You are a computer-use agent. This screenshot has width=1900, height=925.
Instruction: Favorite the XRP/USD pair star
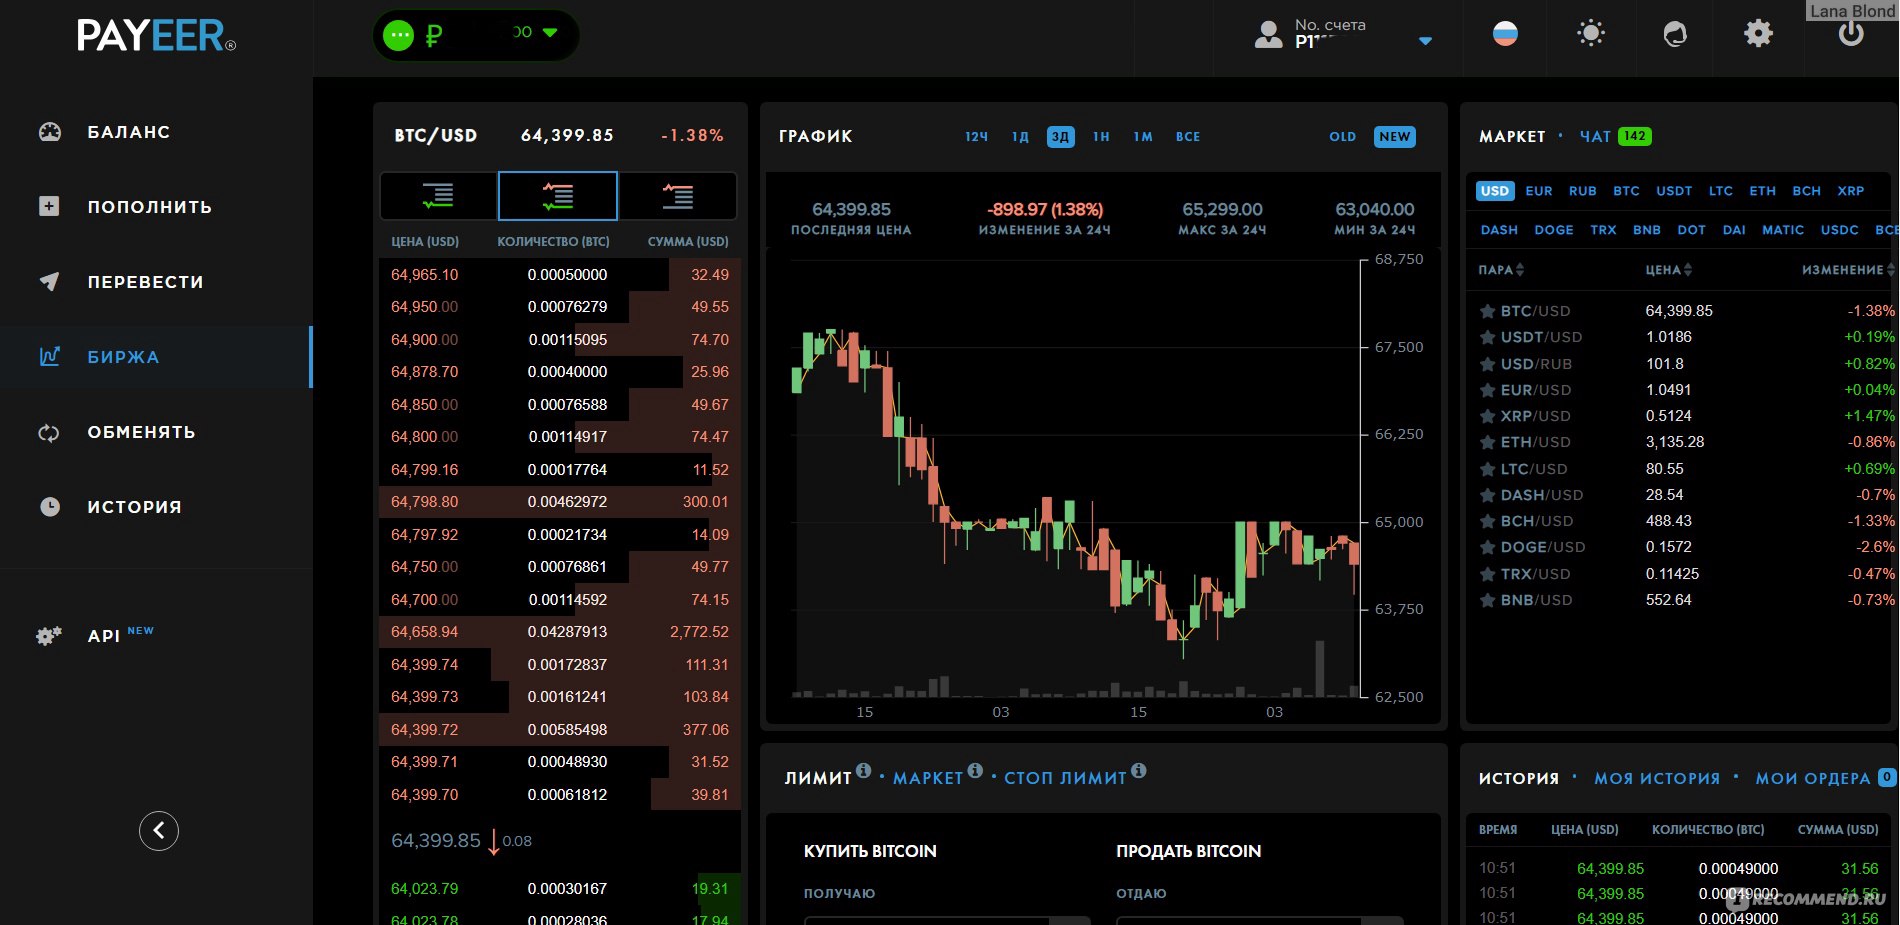pos(1487,416)
